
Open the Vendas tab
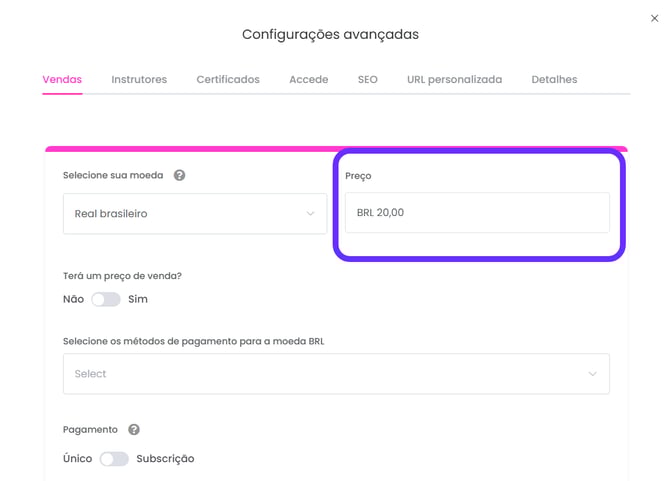62,79
